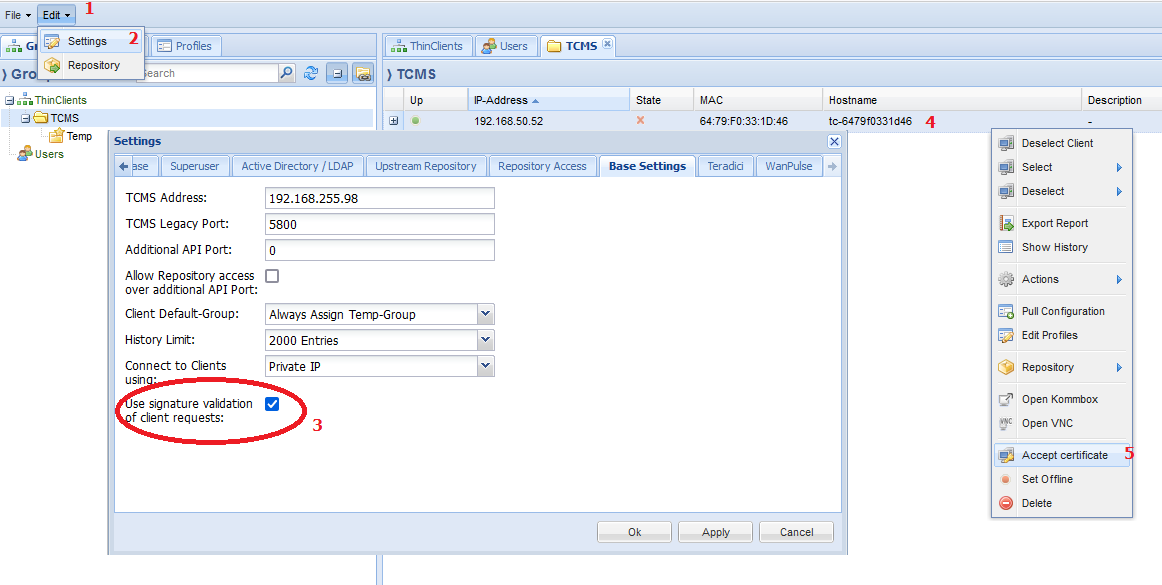The image size is (1162, 585).
Task: Switch to the Repository Access tab
Action: [542, 166]
